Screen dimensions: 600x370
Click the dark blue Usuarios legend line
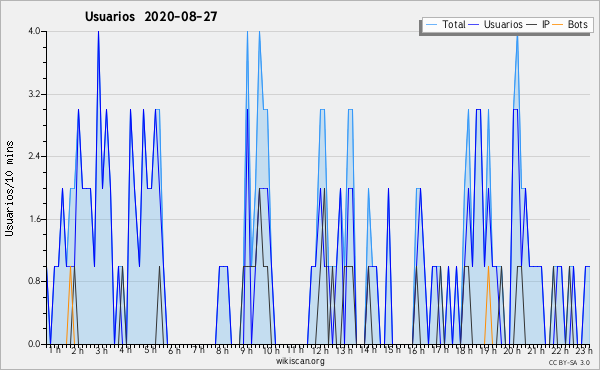(474, 25)
